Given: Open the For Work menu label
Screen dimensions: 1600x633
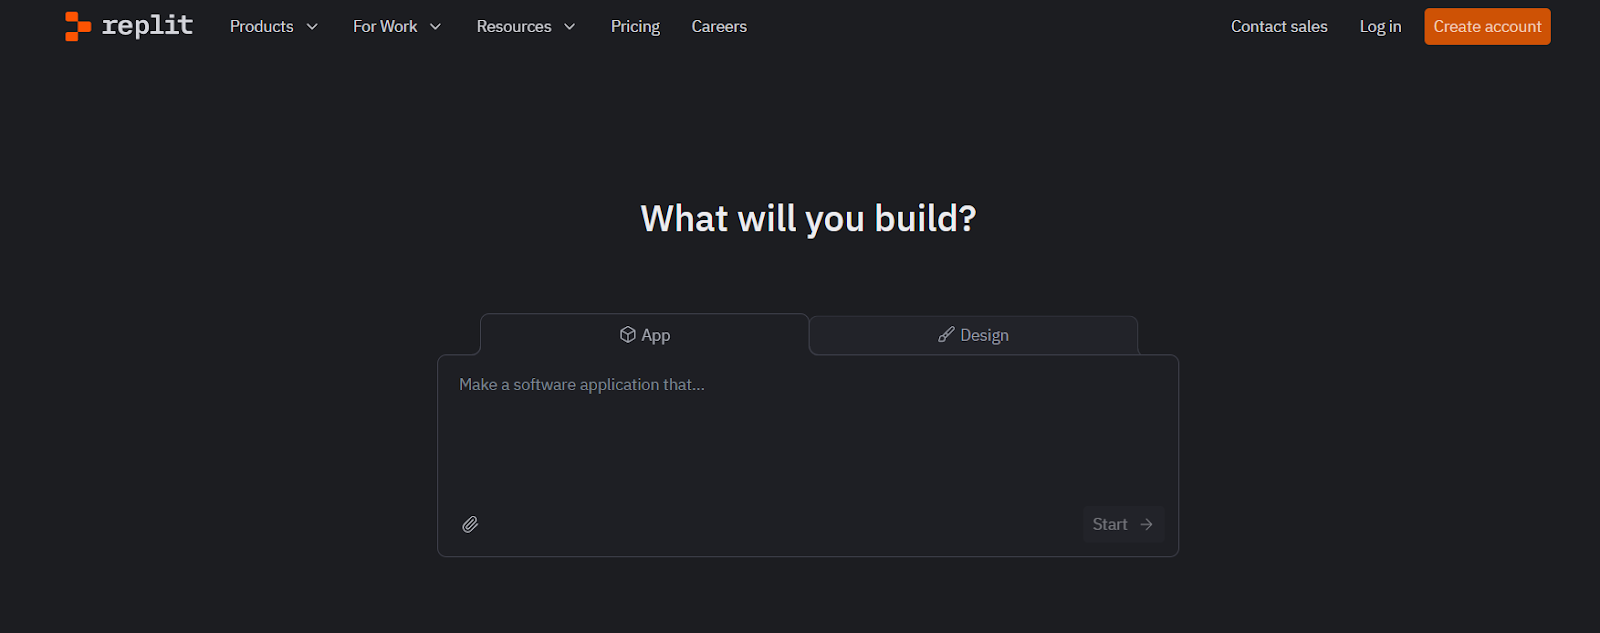Looking at the screenshot, I should (385, 27).
